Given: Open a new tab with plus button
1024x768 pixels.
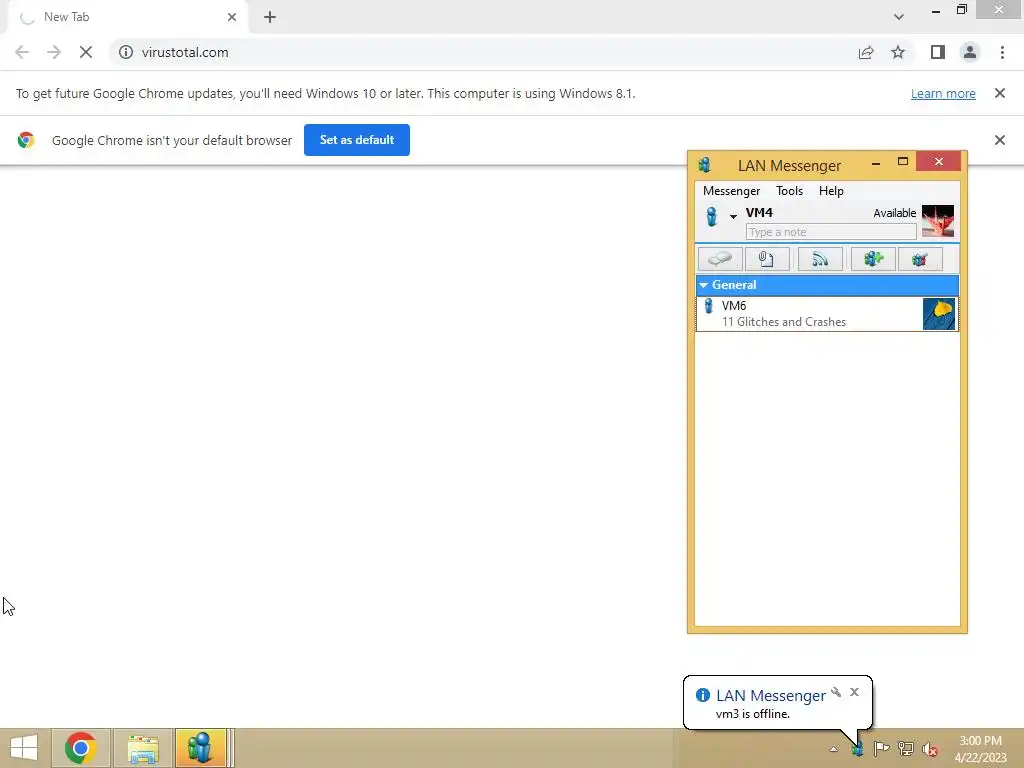Looking at the screenshot, I should 270,17.
